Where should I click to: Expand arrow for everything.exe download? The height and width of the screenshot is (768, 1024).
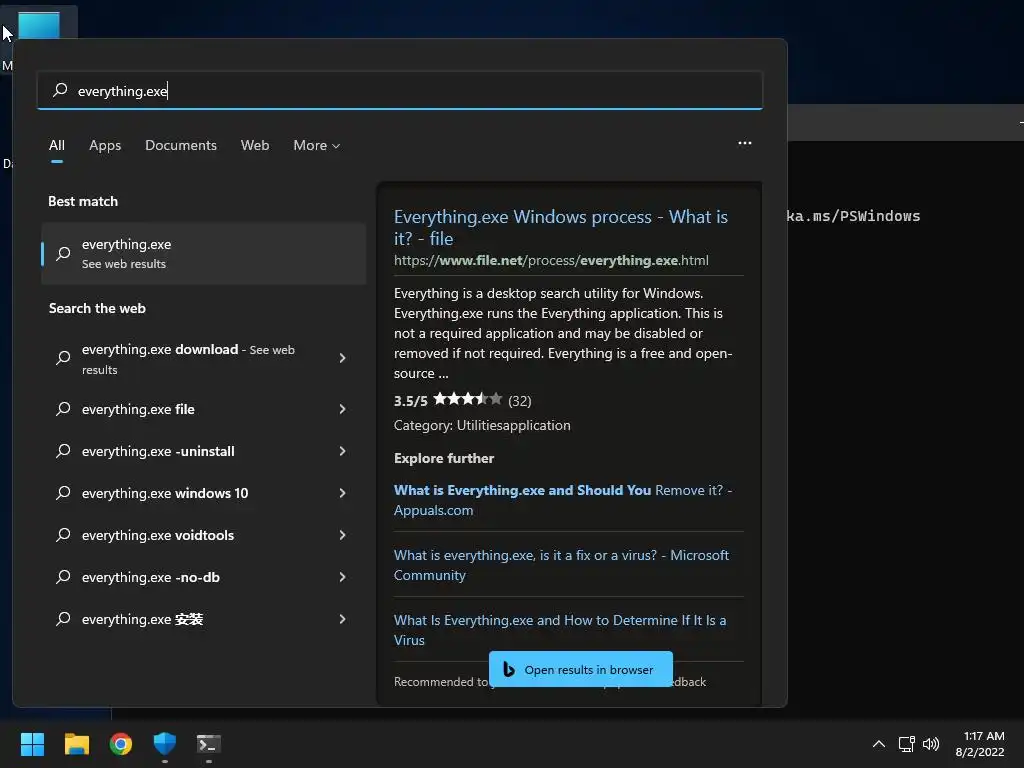tap(342, 358)
